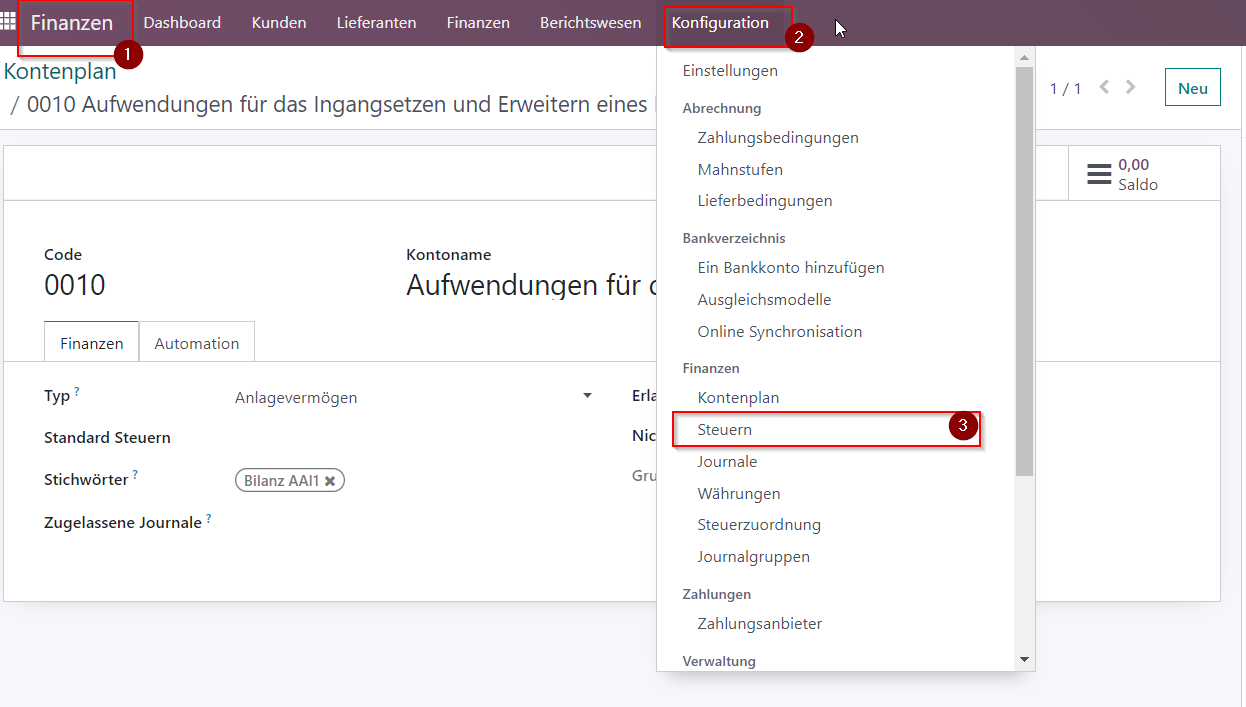Screen dimensions: 1246x707
Task: Switch to the Automation tab
Action: click(197, 343)
